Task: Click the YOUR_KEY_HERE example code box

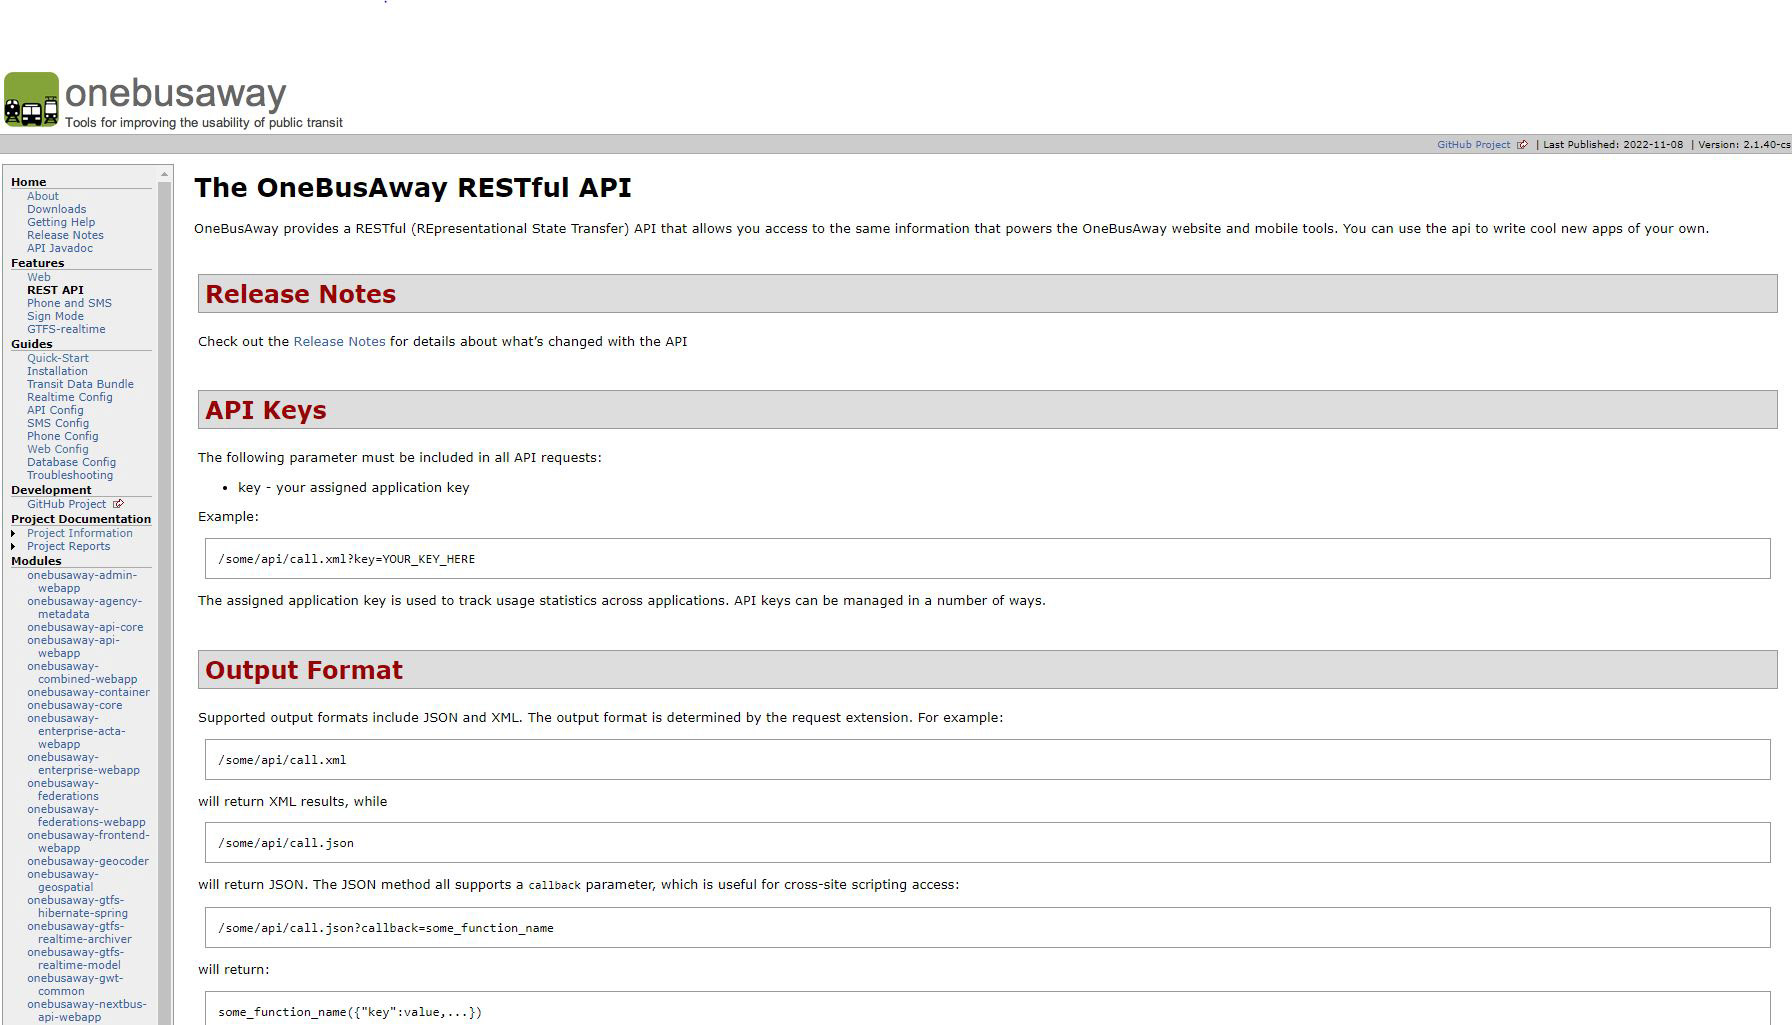Action: coord(987,558)
